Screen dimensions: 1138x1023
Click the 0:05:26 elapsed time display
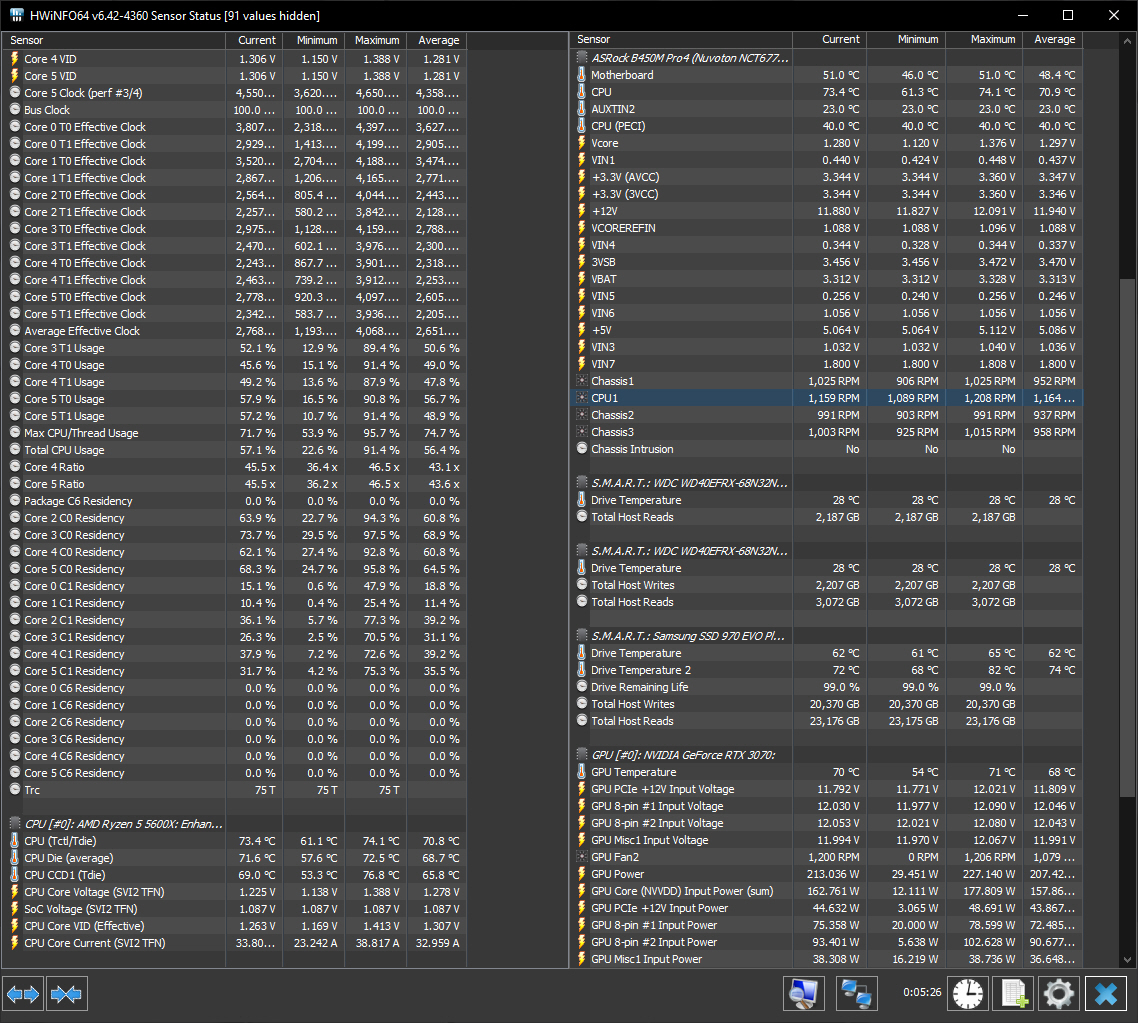coord(922,992)
